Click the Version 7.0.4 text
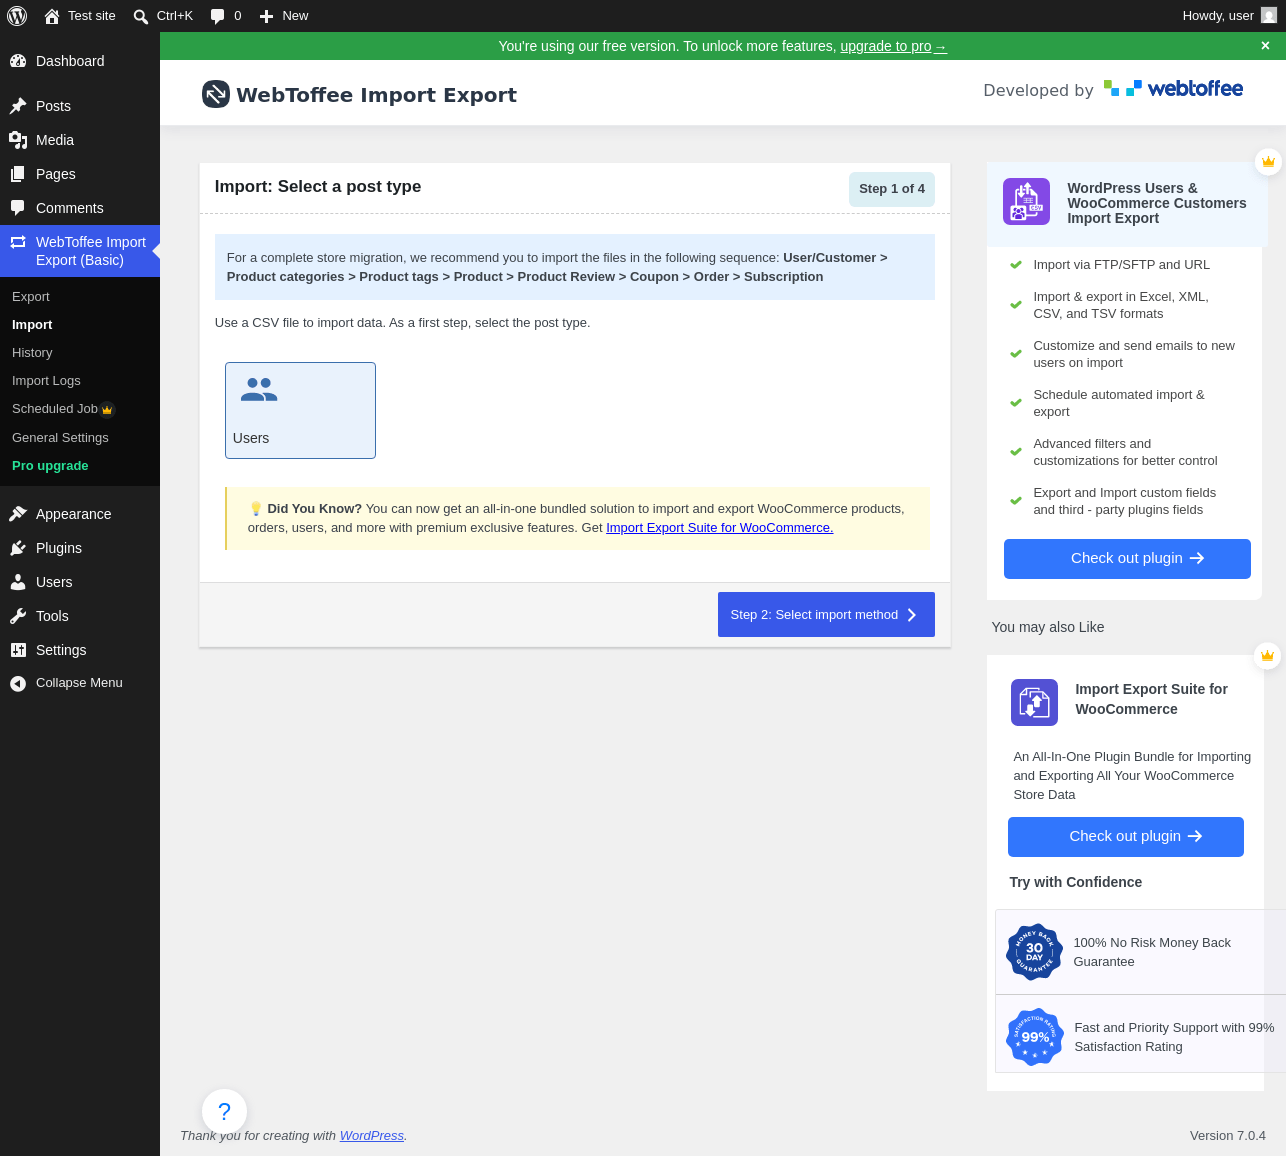 (x=1228, y=1136)
